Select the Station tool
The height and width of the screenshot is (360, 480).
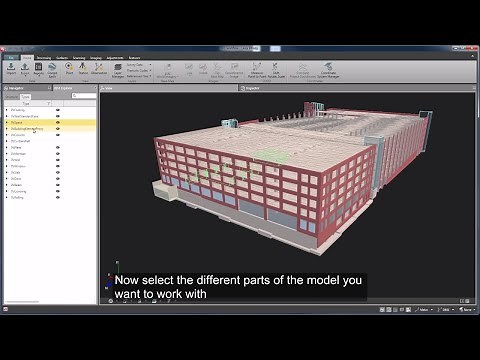pyautogui.click(x=83, y=68)
